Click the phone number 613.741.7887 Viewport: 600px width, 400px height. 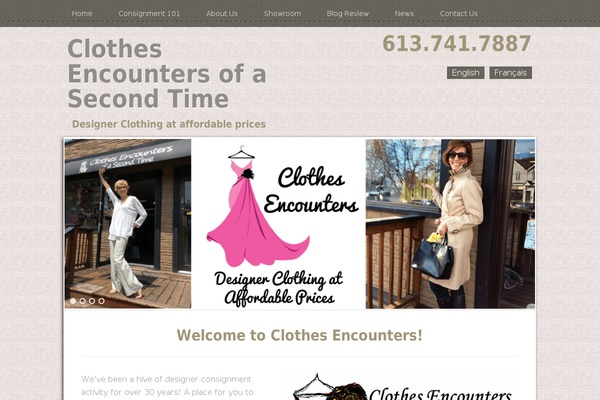point(457,44)
